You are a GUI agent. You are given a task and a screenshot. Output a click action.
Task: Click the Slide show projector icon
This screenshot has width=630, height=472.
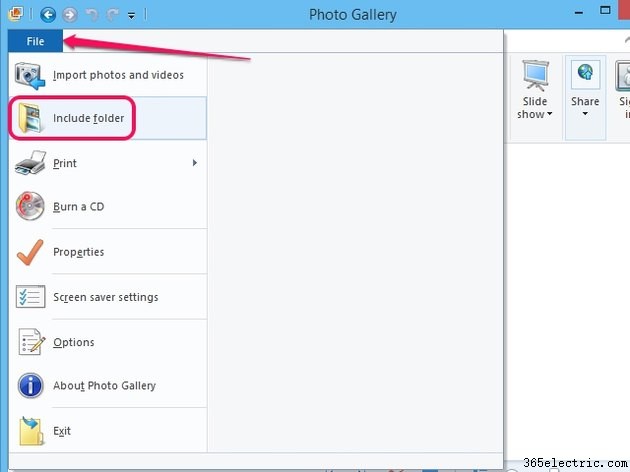pos(535,76)
